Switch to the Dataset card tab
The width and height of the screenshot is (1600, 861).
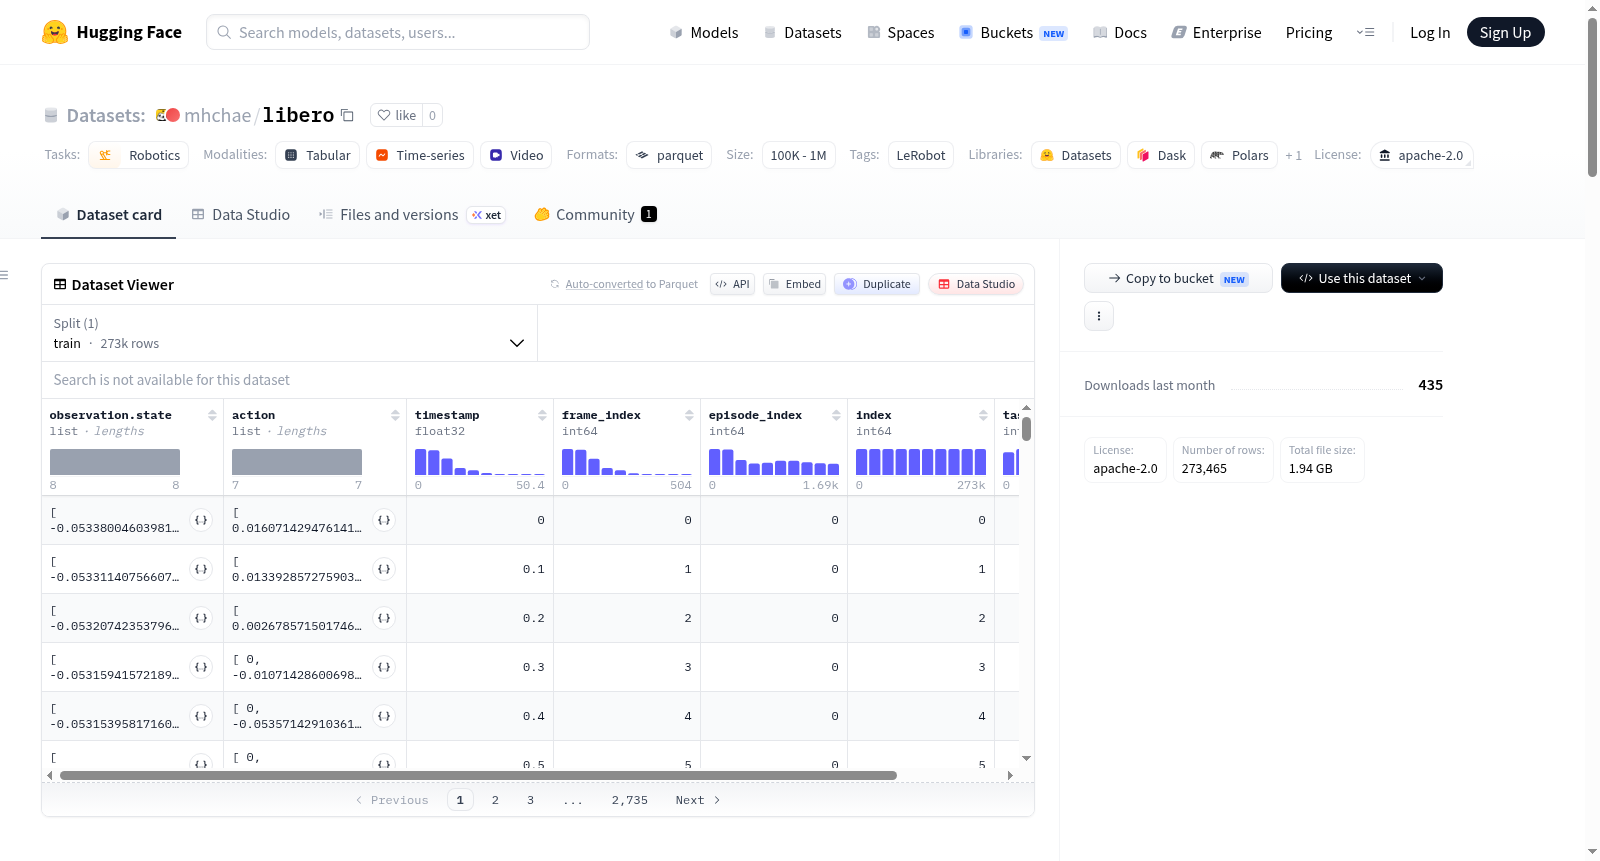[109, 214]
